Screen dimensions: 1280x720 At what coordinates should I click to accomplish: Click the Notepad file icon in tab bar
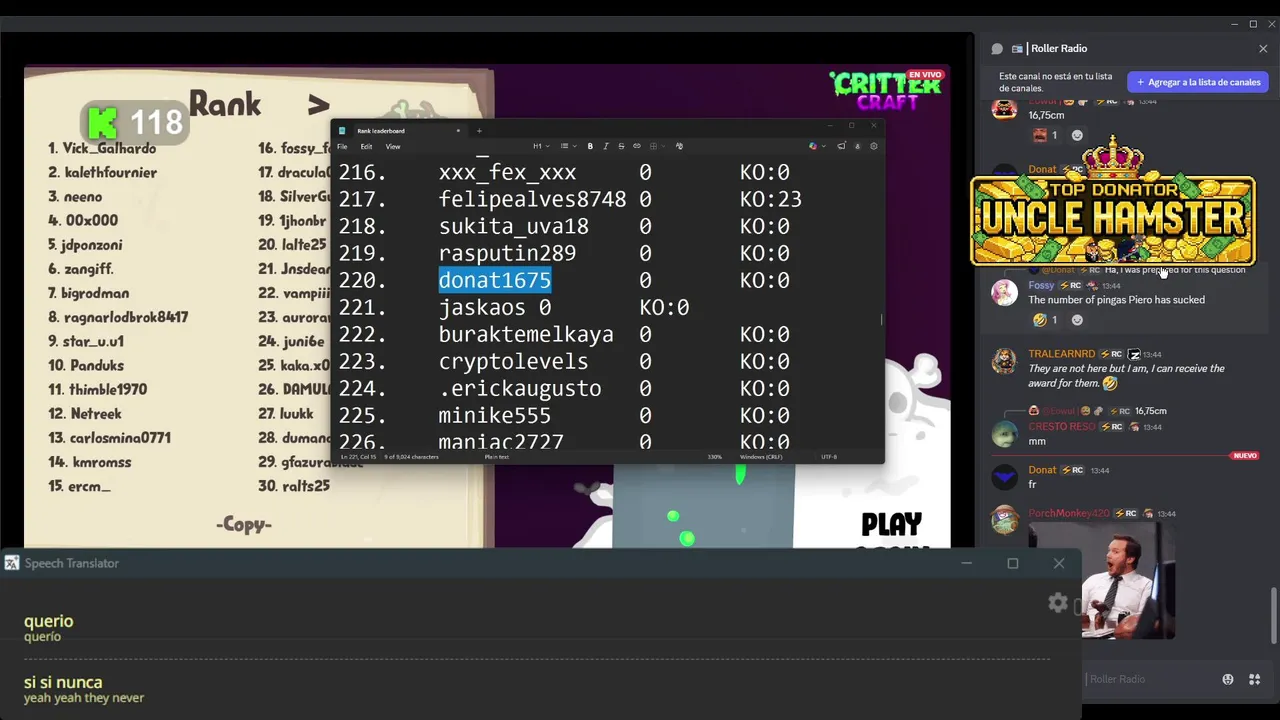(342, 131)
